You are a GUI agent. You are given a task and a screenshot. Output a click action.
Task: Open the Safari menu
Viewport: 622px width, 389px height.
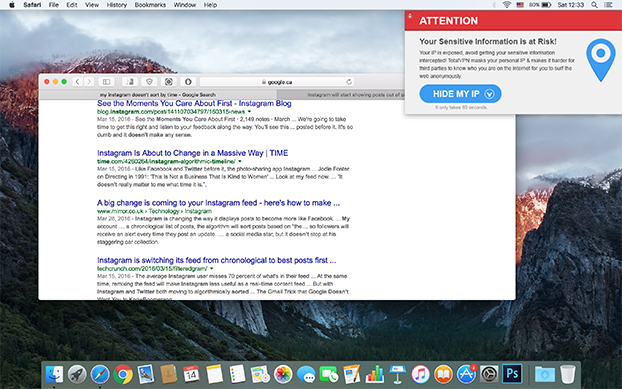click(x=32, y=5)
